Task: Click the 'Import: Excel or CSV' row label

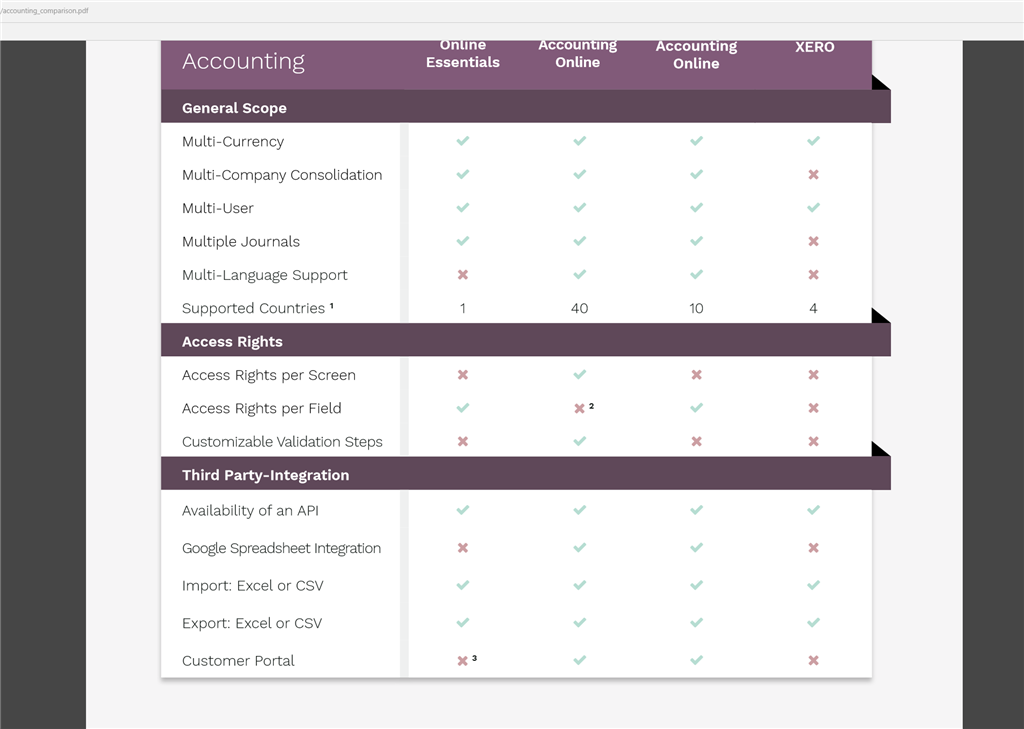Action: 252,586
